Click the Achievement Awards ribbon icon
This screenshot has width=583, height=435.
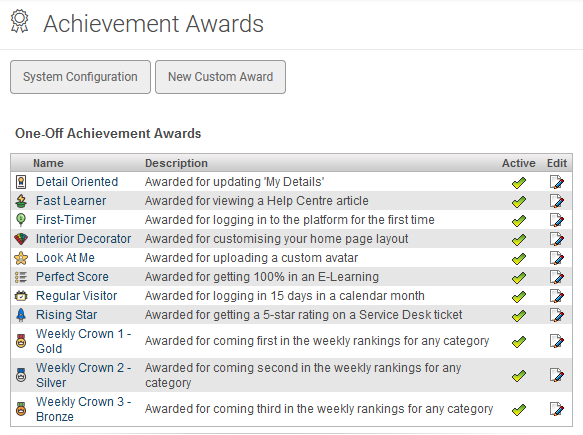19,22
